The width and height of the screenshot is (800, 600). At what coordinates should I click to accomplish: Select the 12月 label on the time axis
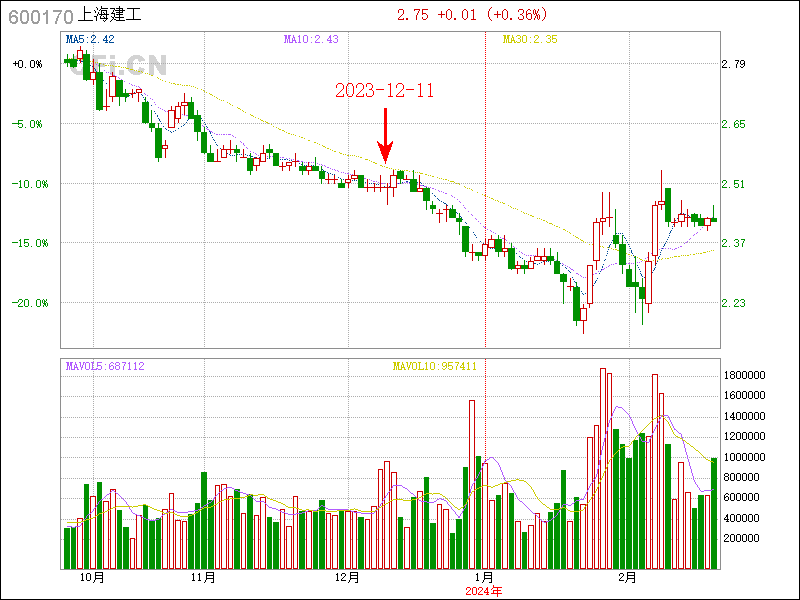[x=347, y=578]
